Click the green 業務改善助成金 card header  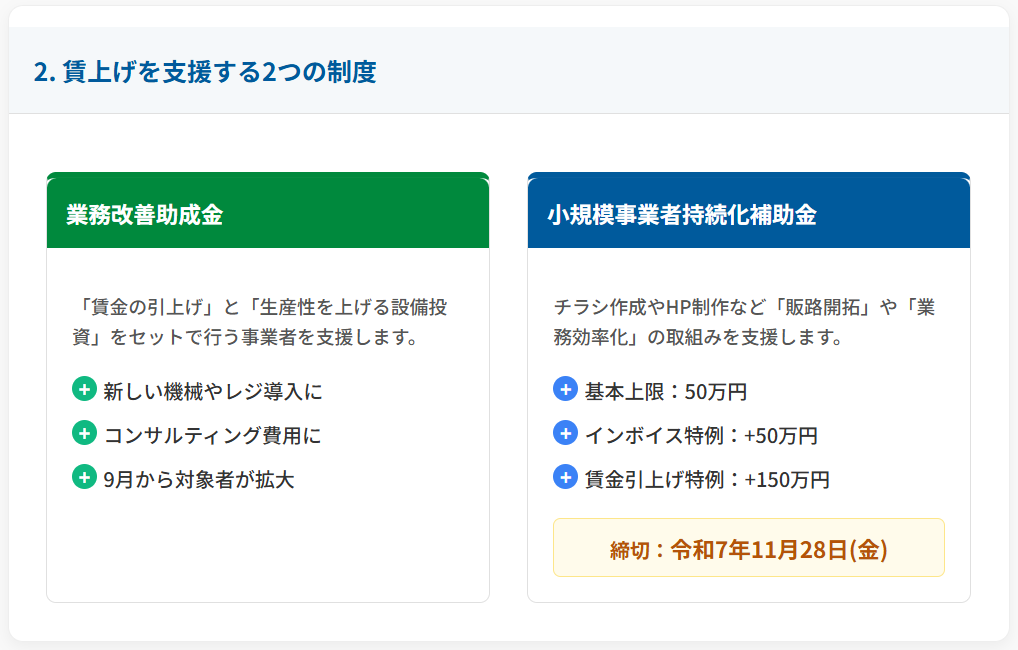pos(267,214)
